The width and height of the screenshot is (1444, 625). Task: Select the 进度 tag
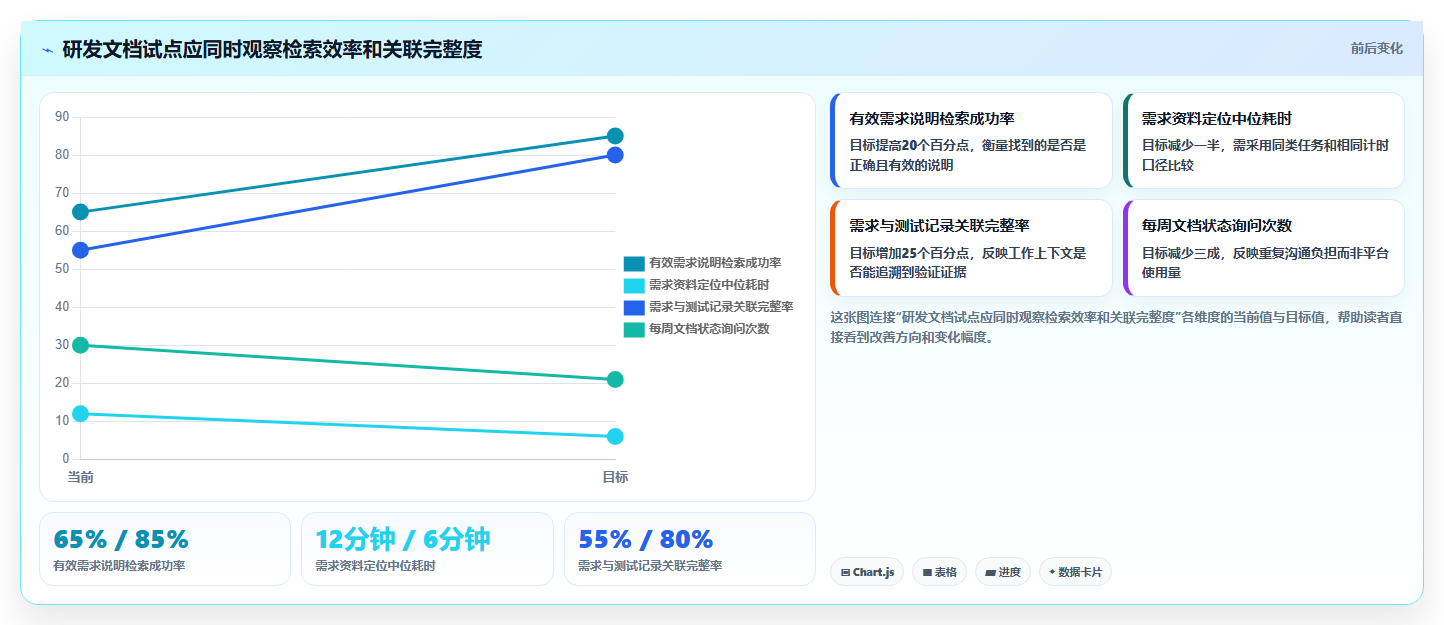[1003, 572]
